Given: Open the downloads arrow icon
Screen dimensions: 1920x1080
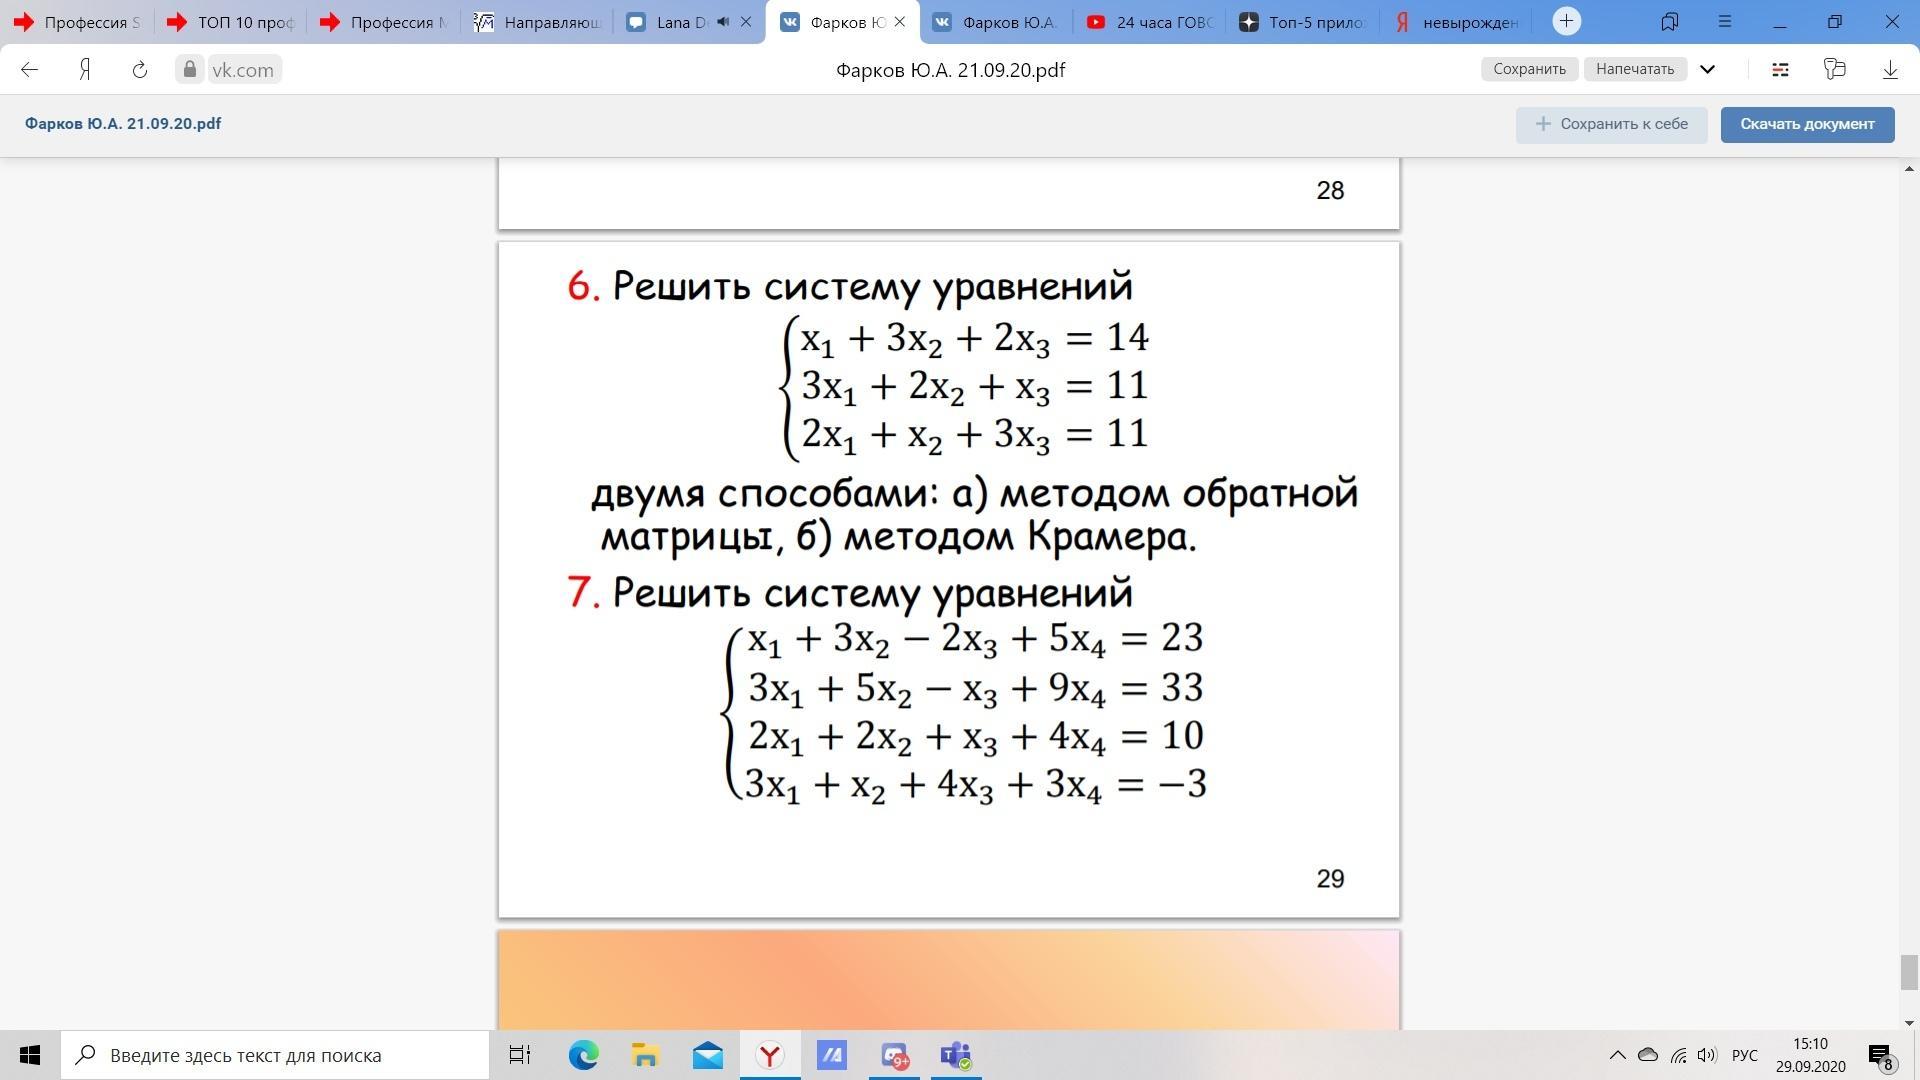Looking at the screenshot, I should coord(1890,69).
